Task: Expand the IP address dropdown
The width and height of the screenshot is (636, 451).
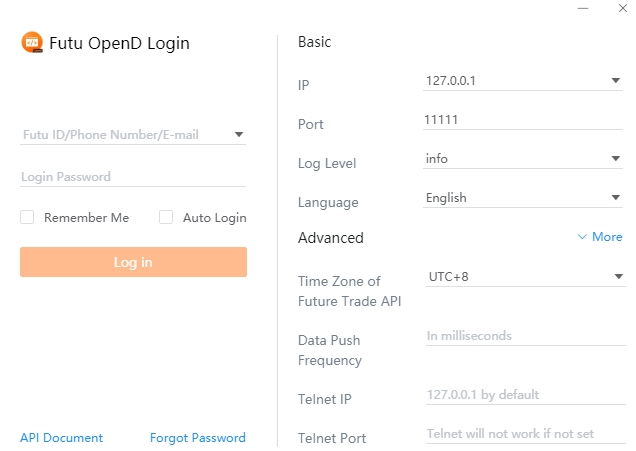Action: pos(616,81)
